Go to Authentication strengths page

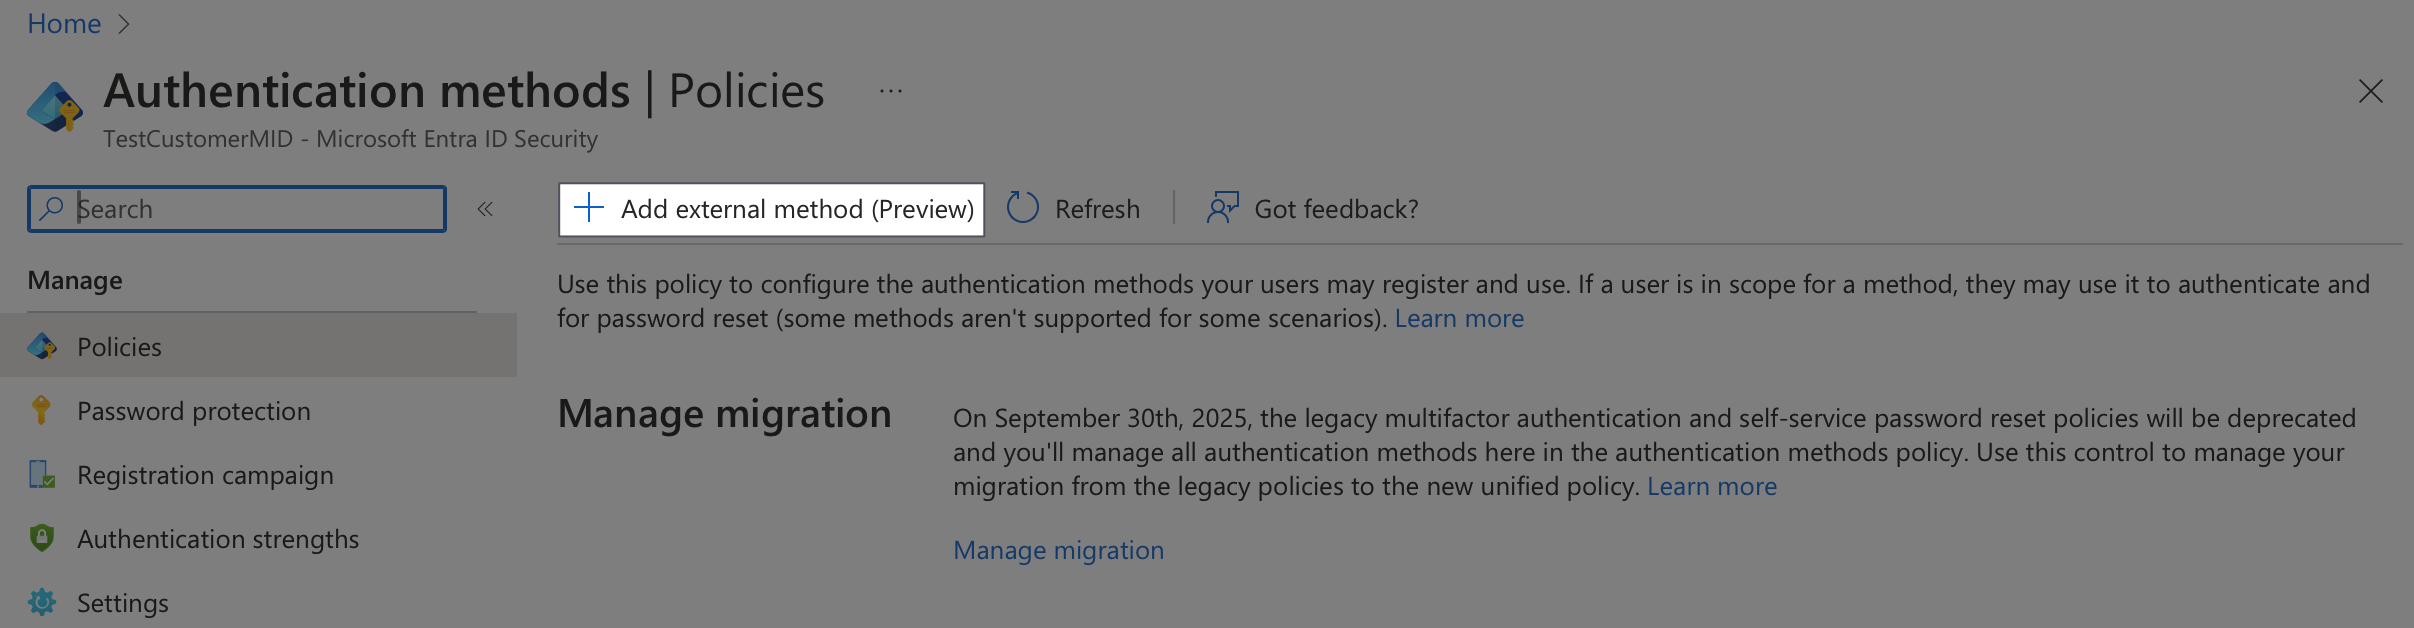click(217, 539)
